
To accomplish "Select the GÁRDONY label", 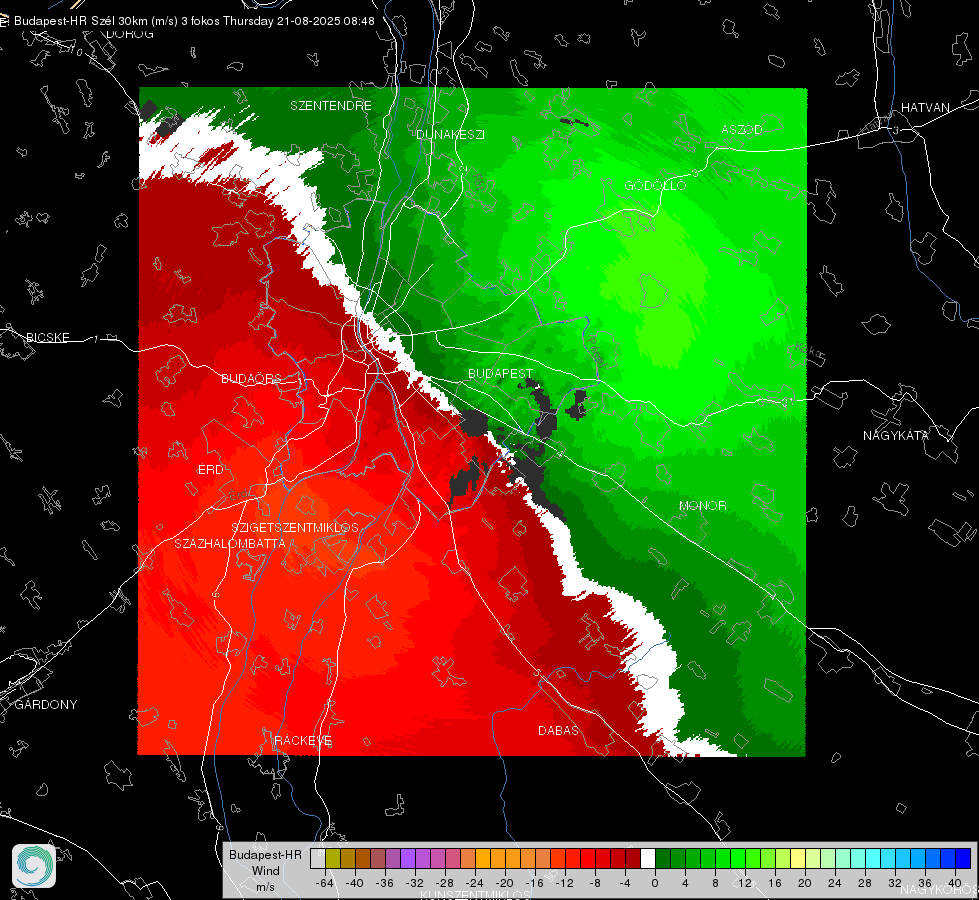I will [46, 705].
